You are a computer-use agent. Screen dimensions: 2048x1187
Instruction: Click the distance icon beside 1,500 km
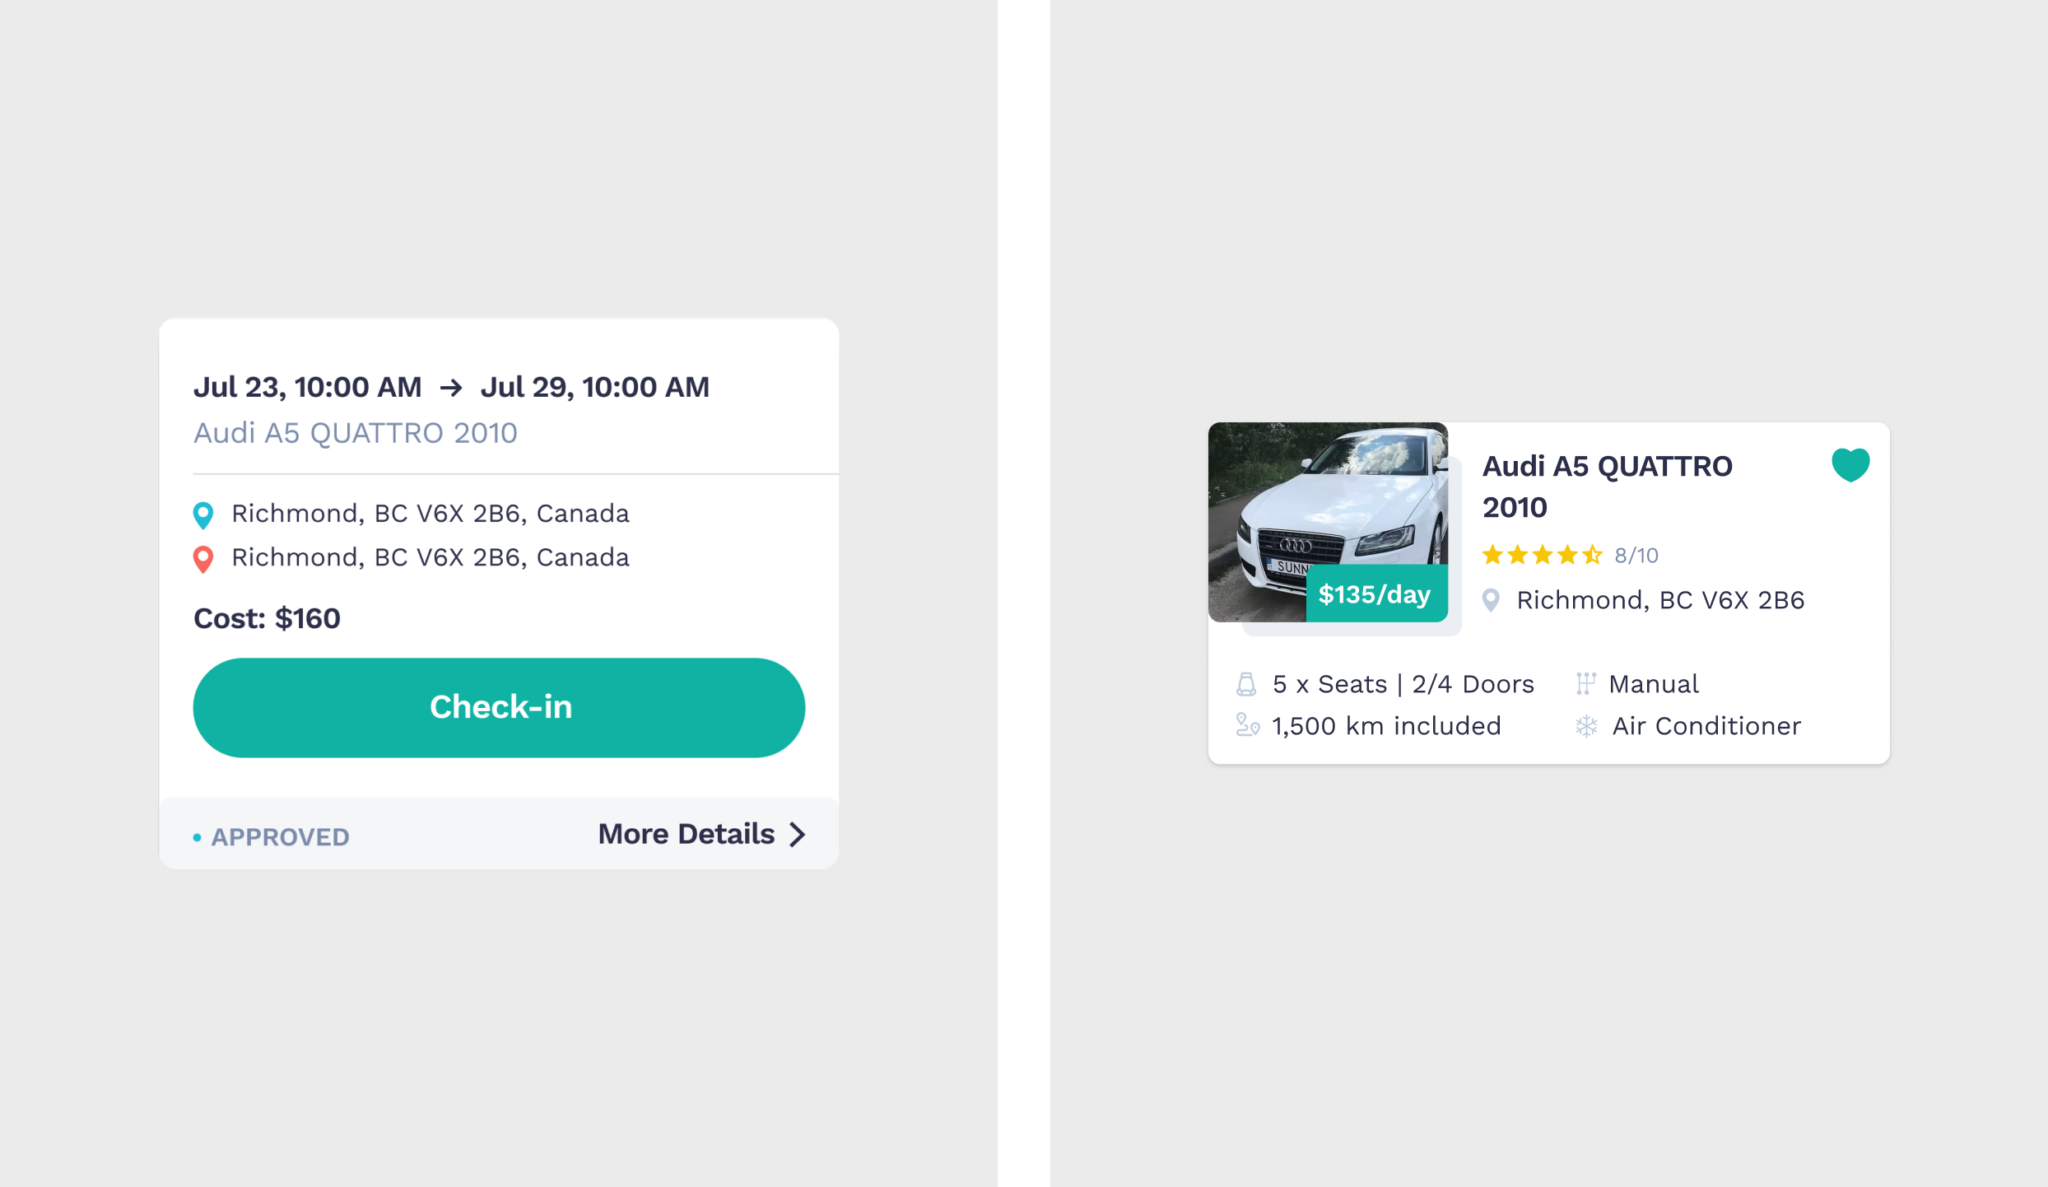click(x=1247, y=725)
